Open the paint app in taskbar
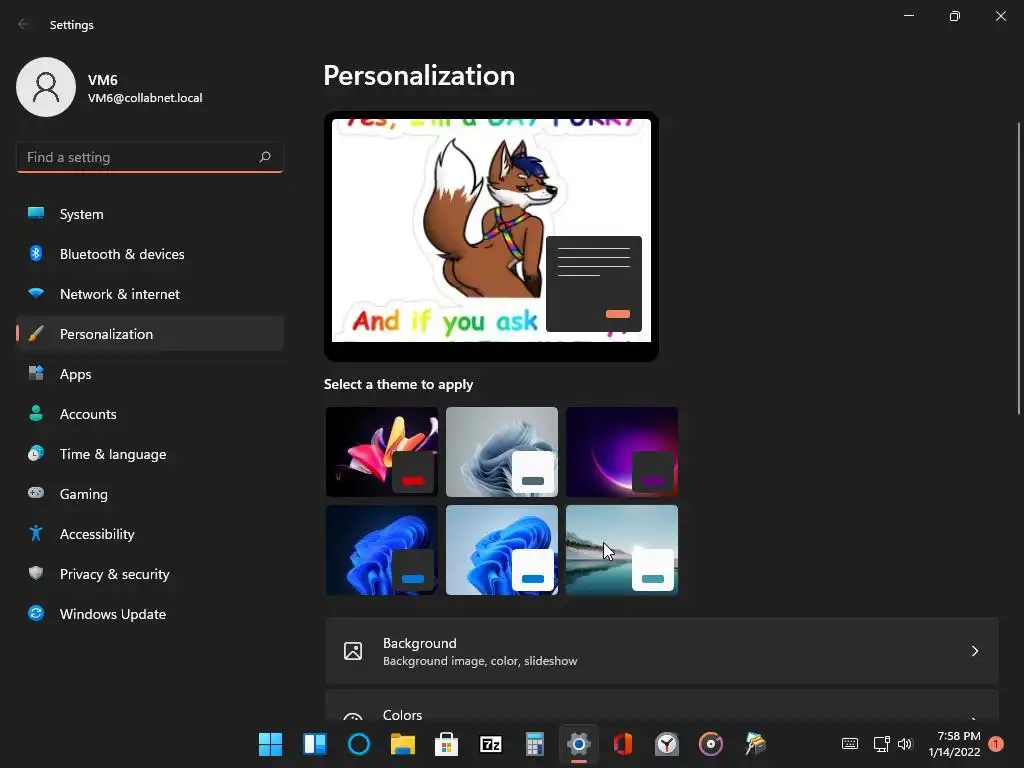The image size is (1024, 768). coord(755,744)
